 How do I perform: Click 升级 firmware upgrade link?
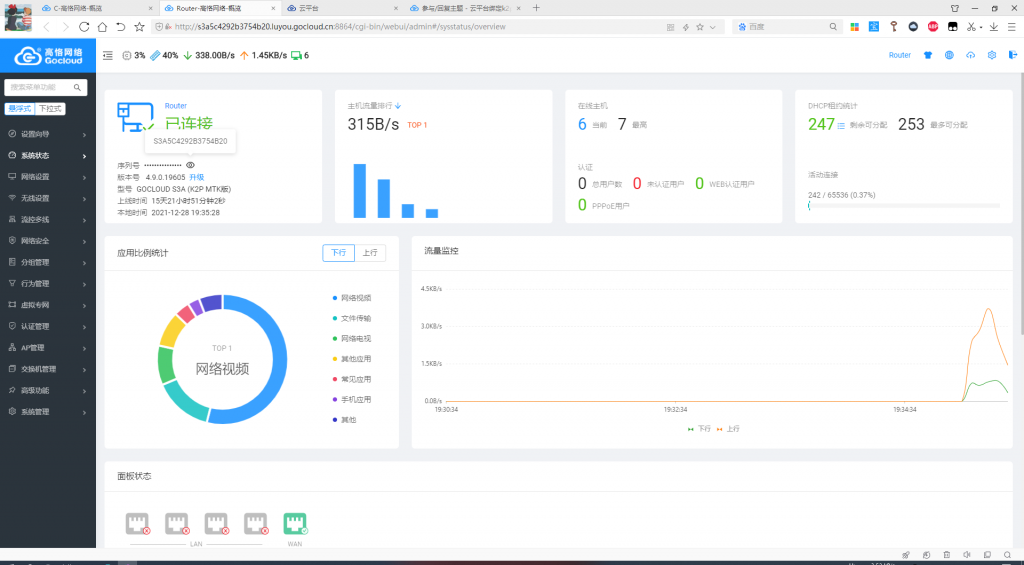click(x=197, y=177)
